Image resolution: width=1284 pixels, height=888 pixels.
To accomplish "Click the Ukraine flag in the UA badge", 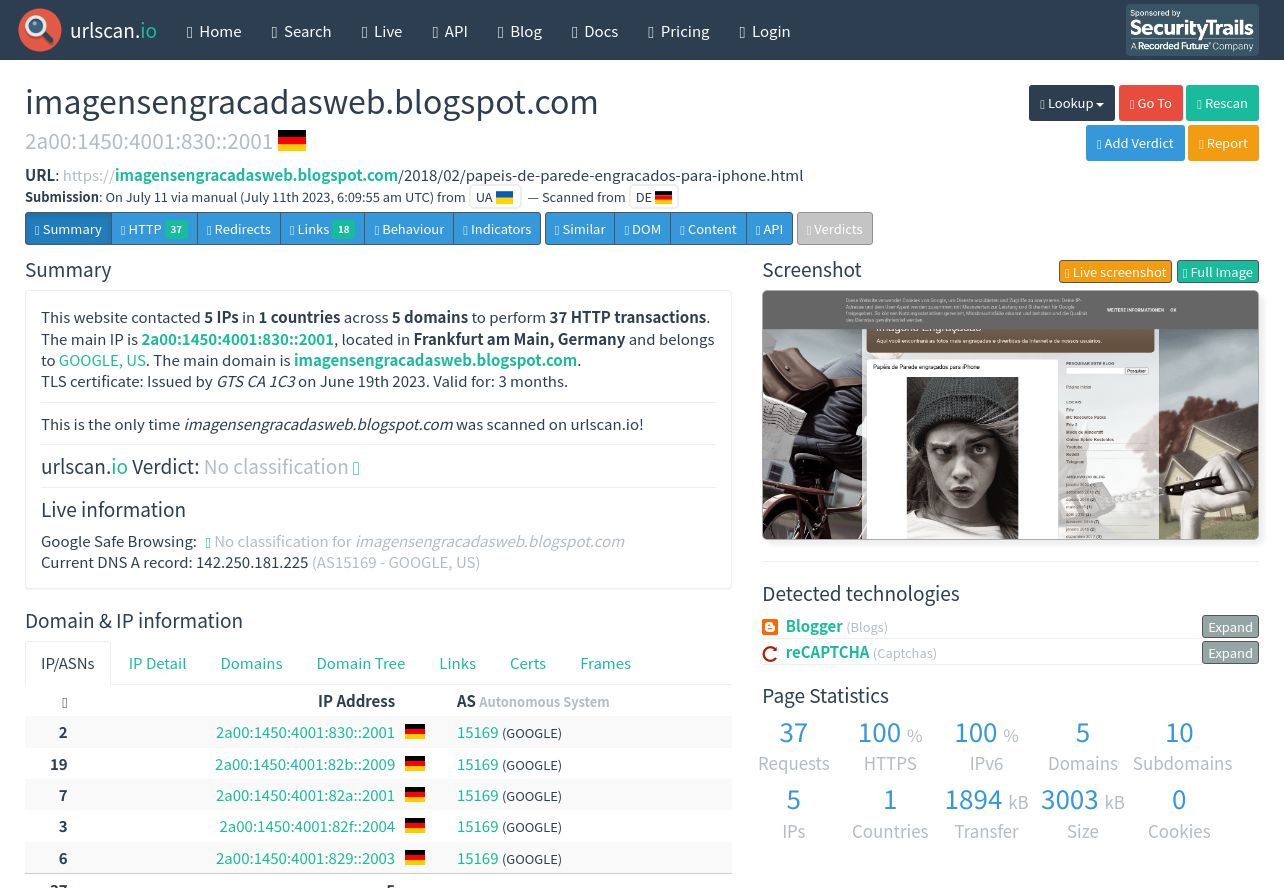I will 505,197.
